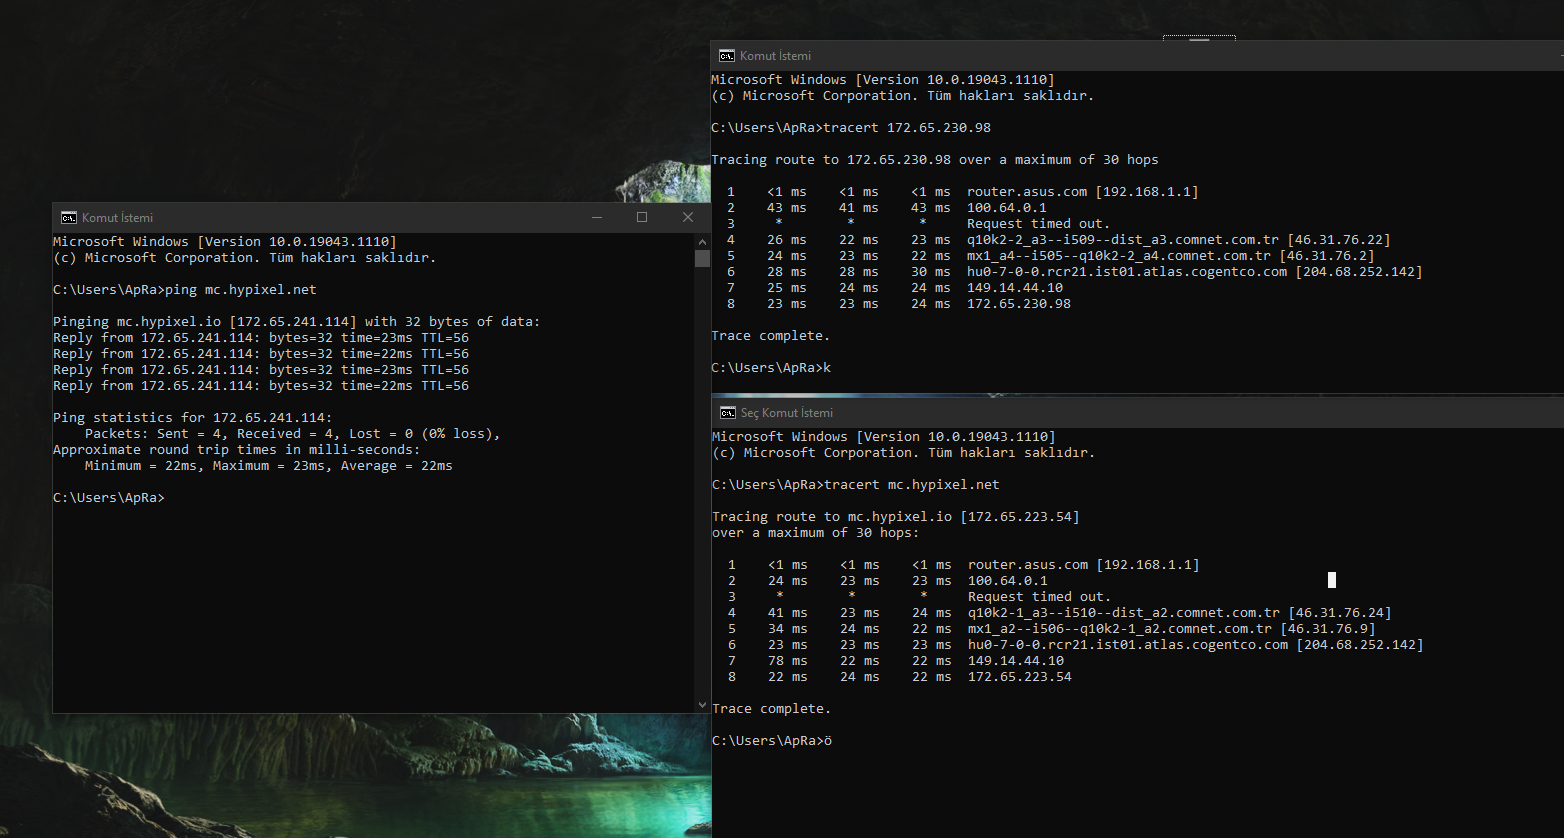1564x838 pixels.
Task: Click scroll-down arrow in ping window
Action: click(x=702, y=705)
